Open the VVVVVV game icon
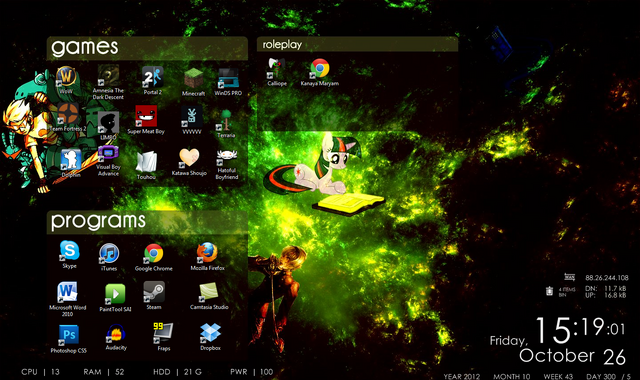Viewport: 640px width, 380px height. point(192,120)
